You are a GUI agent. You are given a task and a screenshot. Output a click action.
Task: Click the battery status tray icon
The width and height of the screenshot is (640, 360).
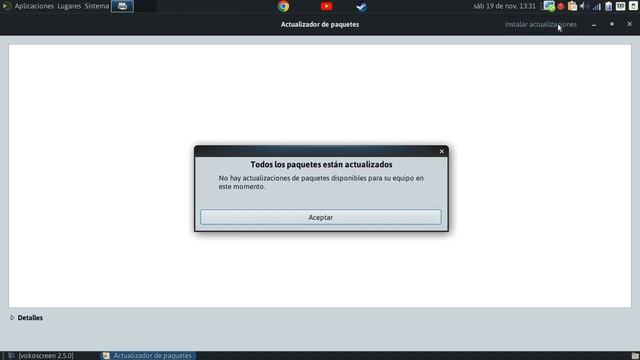(x=609, y=6)
